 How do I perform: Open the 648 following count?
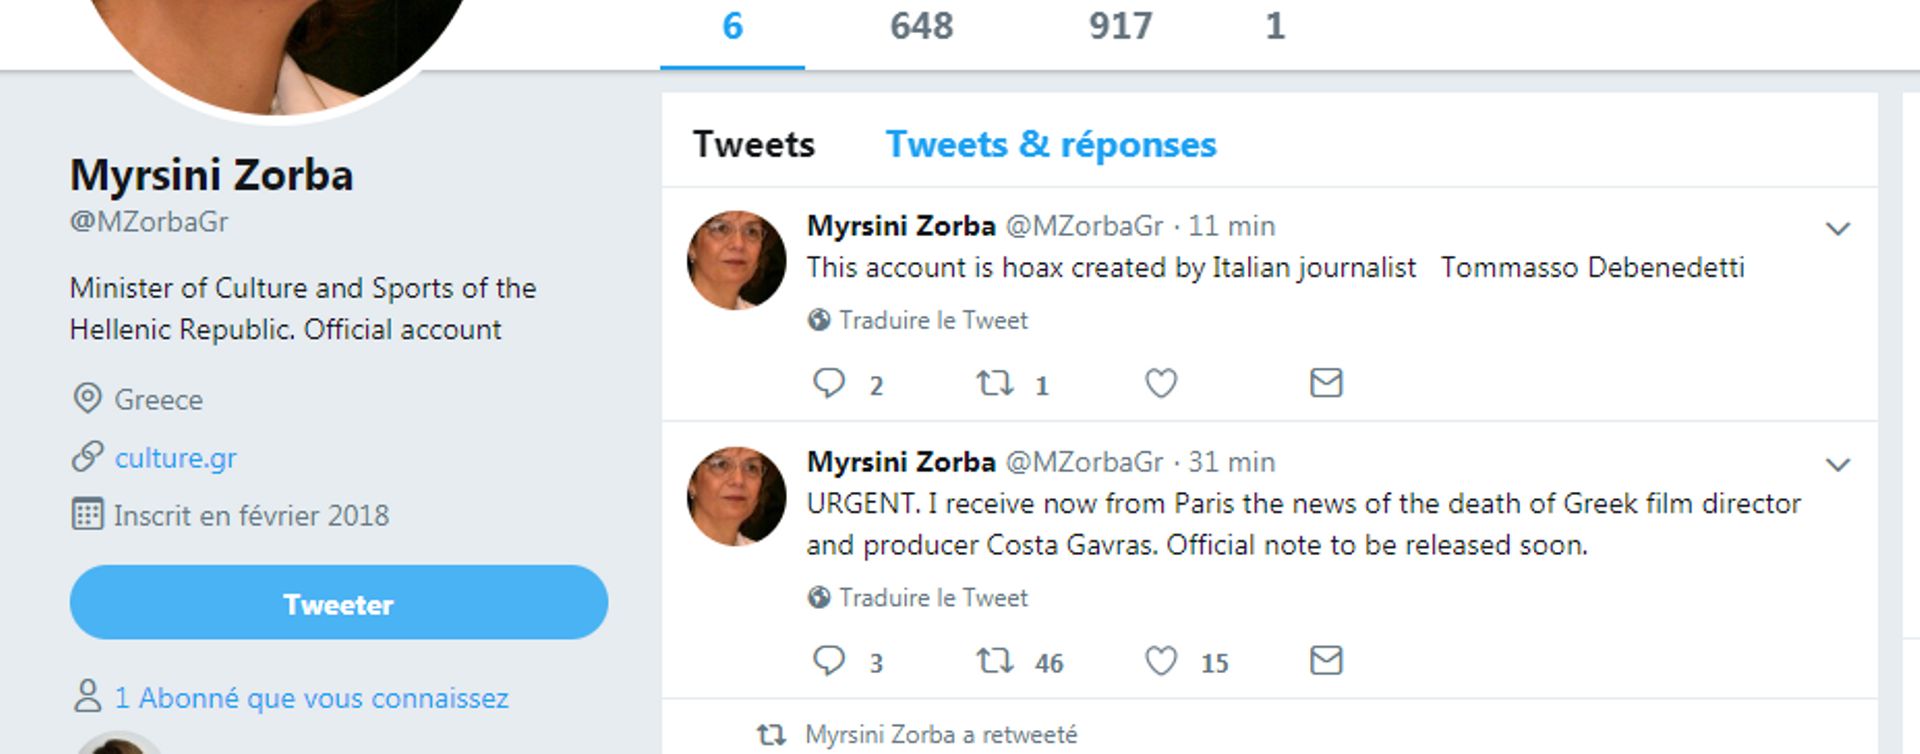point(921,26)
